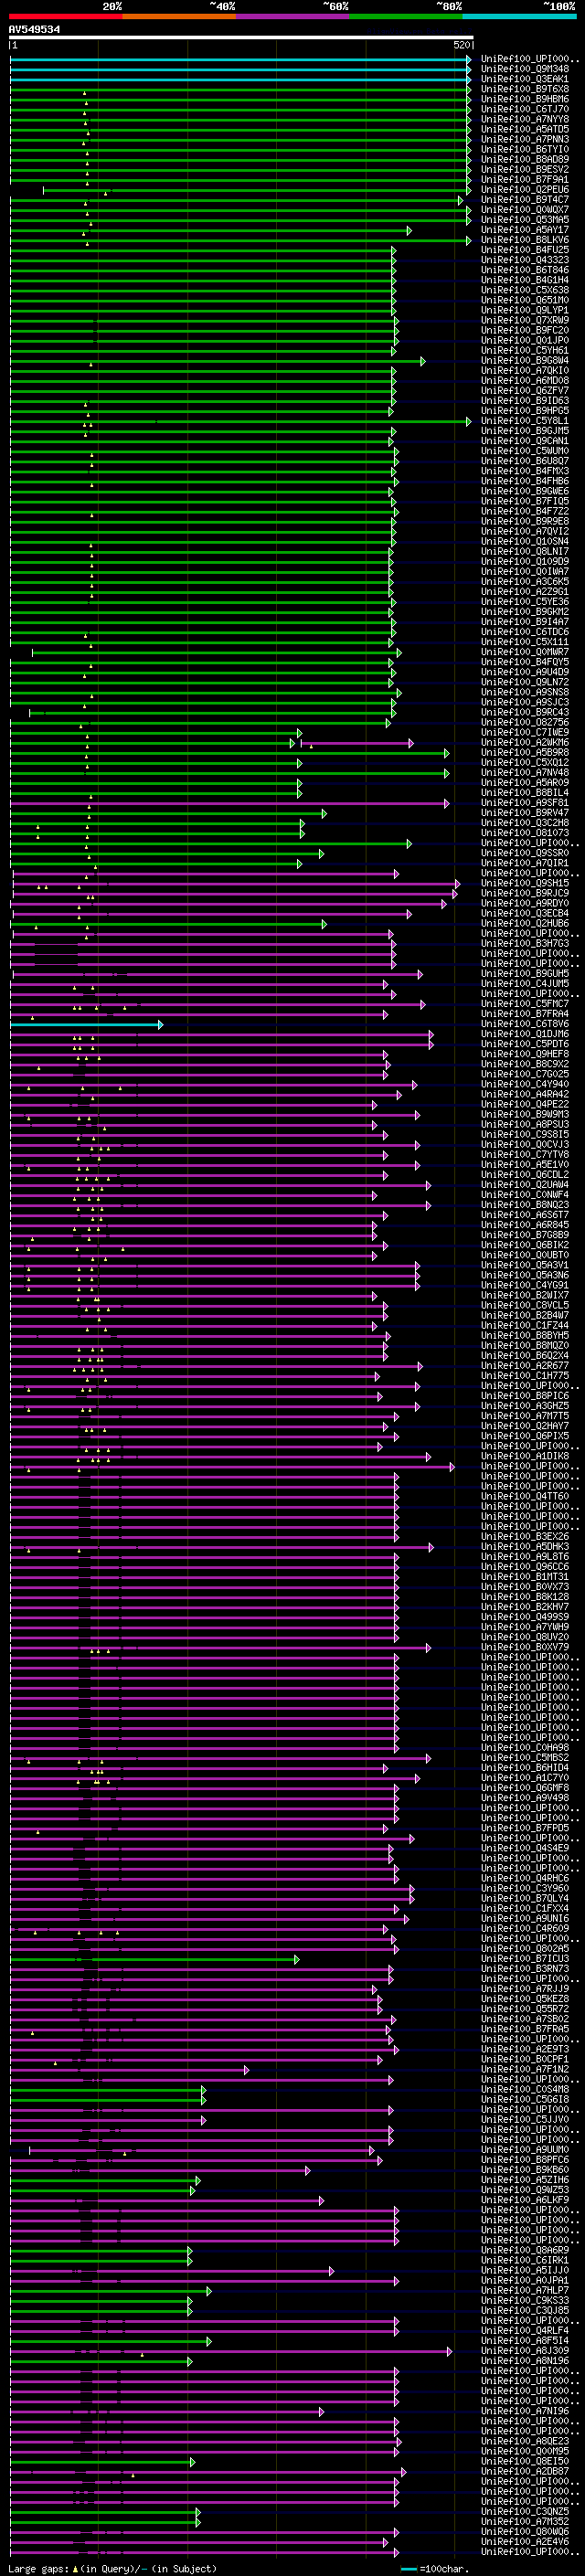Click the orange ~40% identity legend segment
This screenshot has width=585, height=2576.
tap(179, 16)
